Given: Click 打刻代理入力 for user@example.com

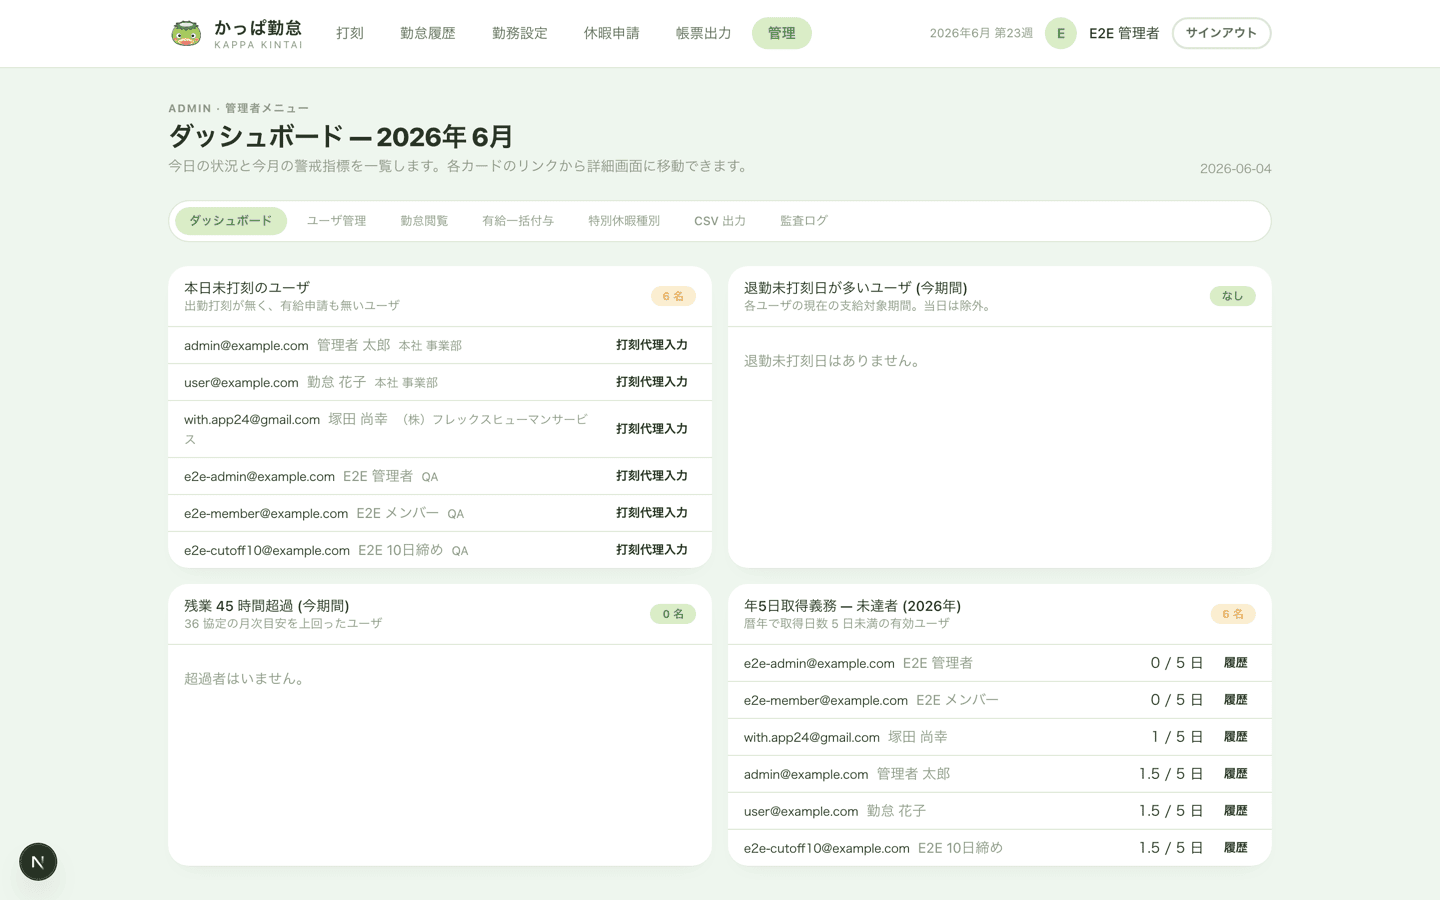Looking at the screenshot, I should (x=652, y=382).
